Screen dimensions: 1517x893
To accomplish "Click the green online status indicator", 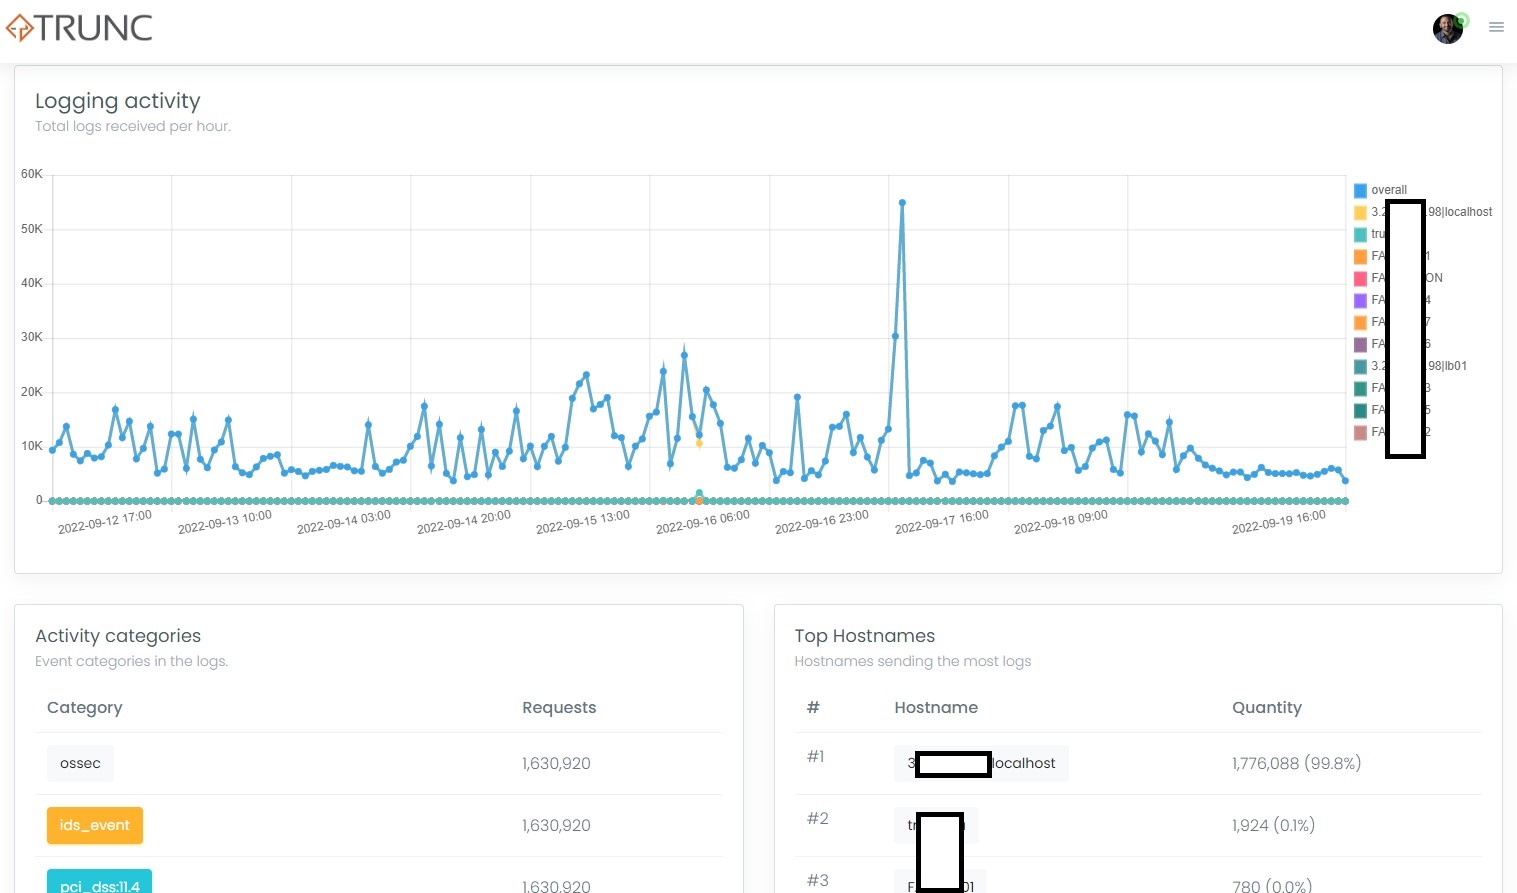I will 1461,19.
